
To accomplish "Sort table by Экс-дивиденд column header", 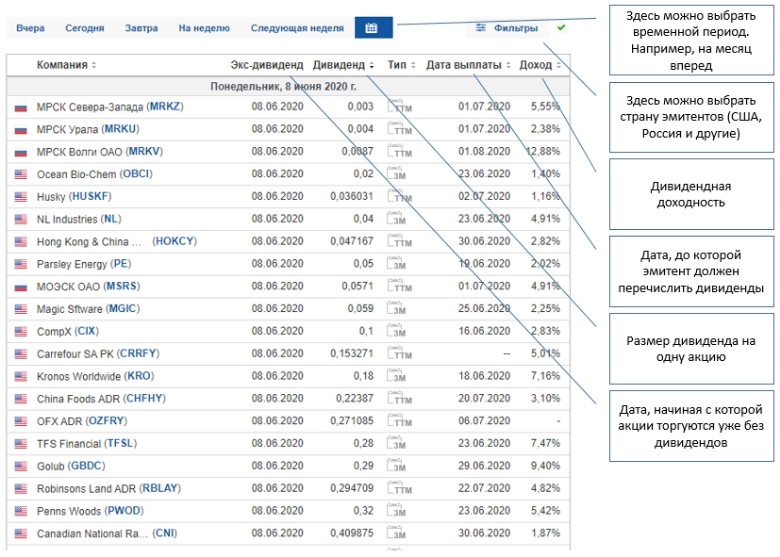I will [266, 65].
